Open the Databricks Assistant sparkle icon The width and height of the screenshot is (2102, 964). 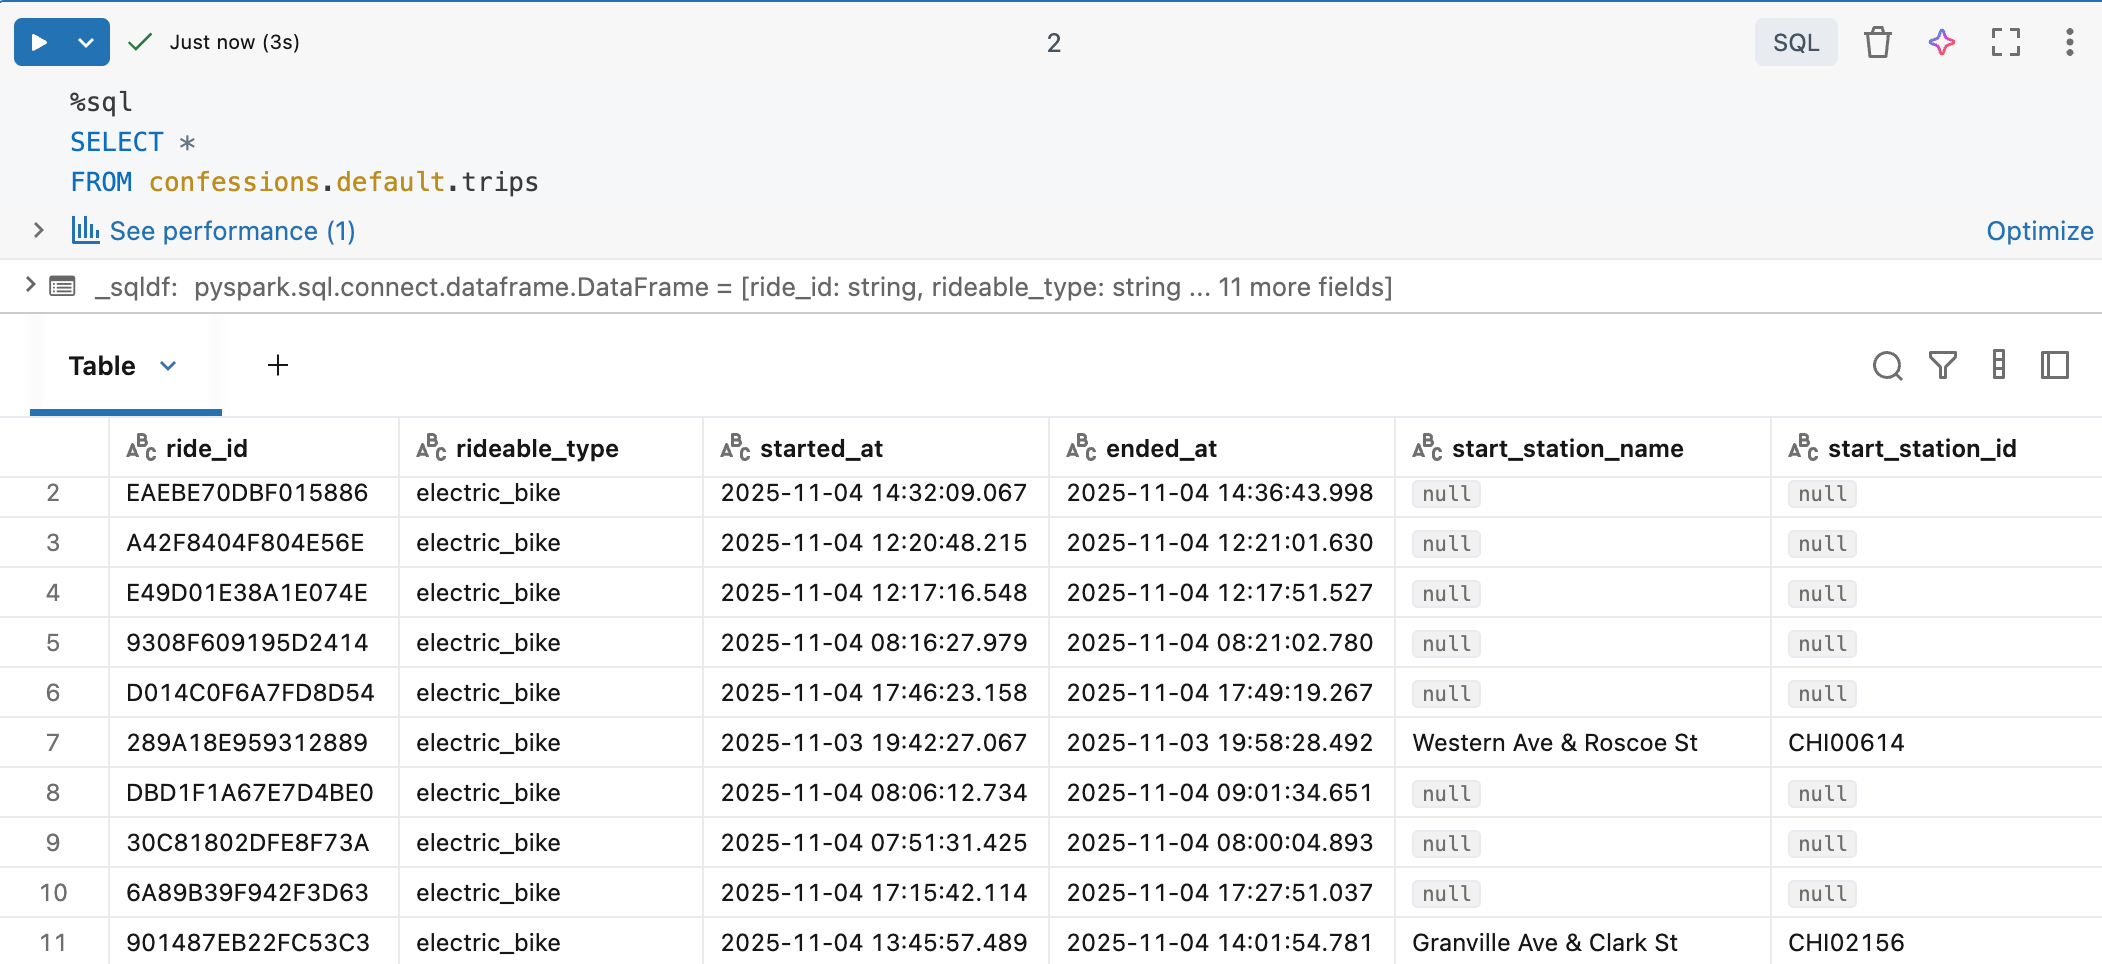click(1941, 42)
